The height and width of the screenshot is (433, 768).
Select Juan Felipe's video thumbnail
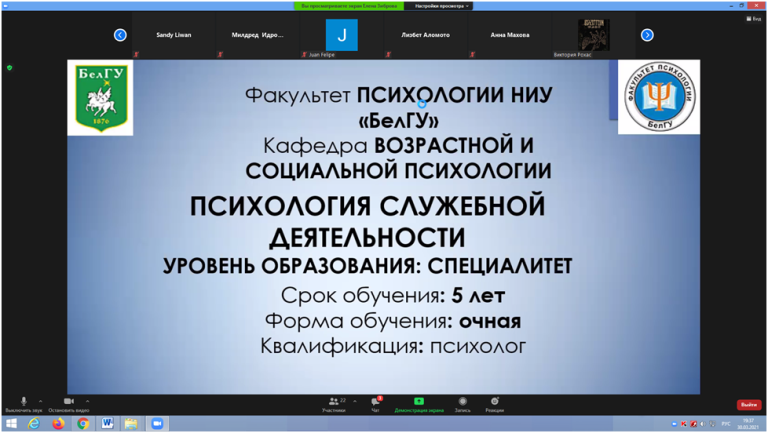(x=342, y=36)
